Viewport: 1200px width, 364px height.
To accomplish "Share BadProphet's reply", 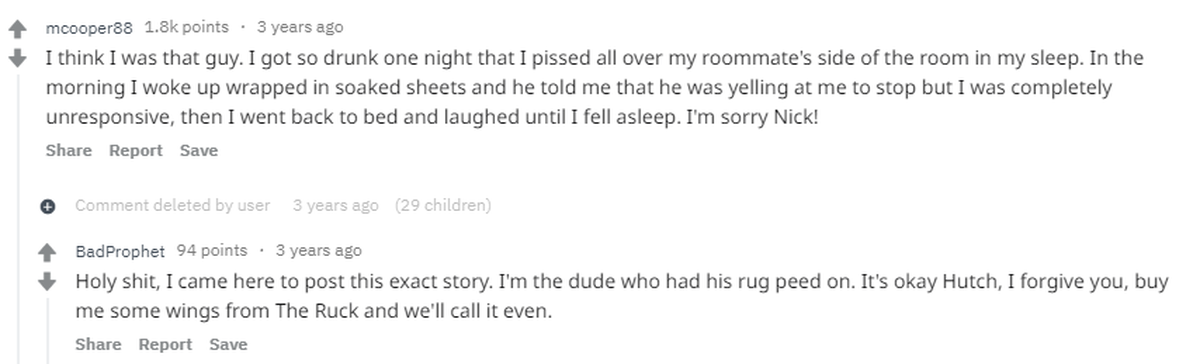I will point(98,344).
